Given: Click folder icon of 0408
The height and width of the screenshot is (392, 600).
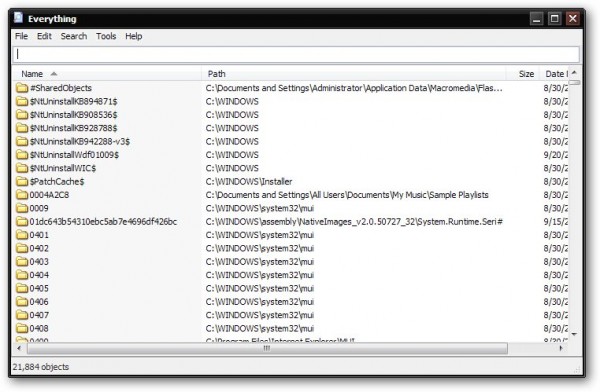Looking at the screenshot, I should point(22,328).
